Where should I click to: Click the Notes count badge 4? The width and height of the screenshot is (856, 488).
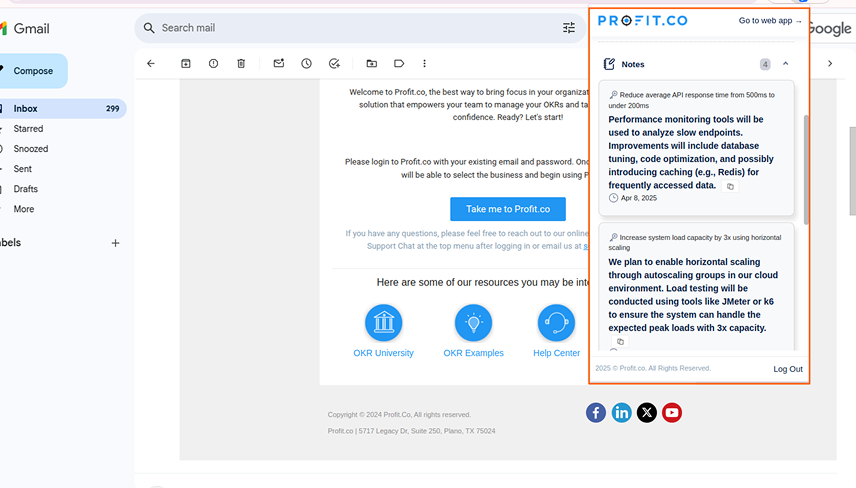point(765,64)
